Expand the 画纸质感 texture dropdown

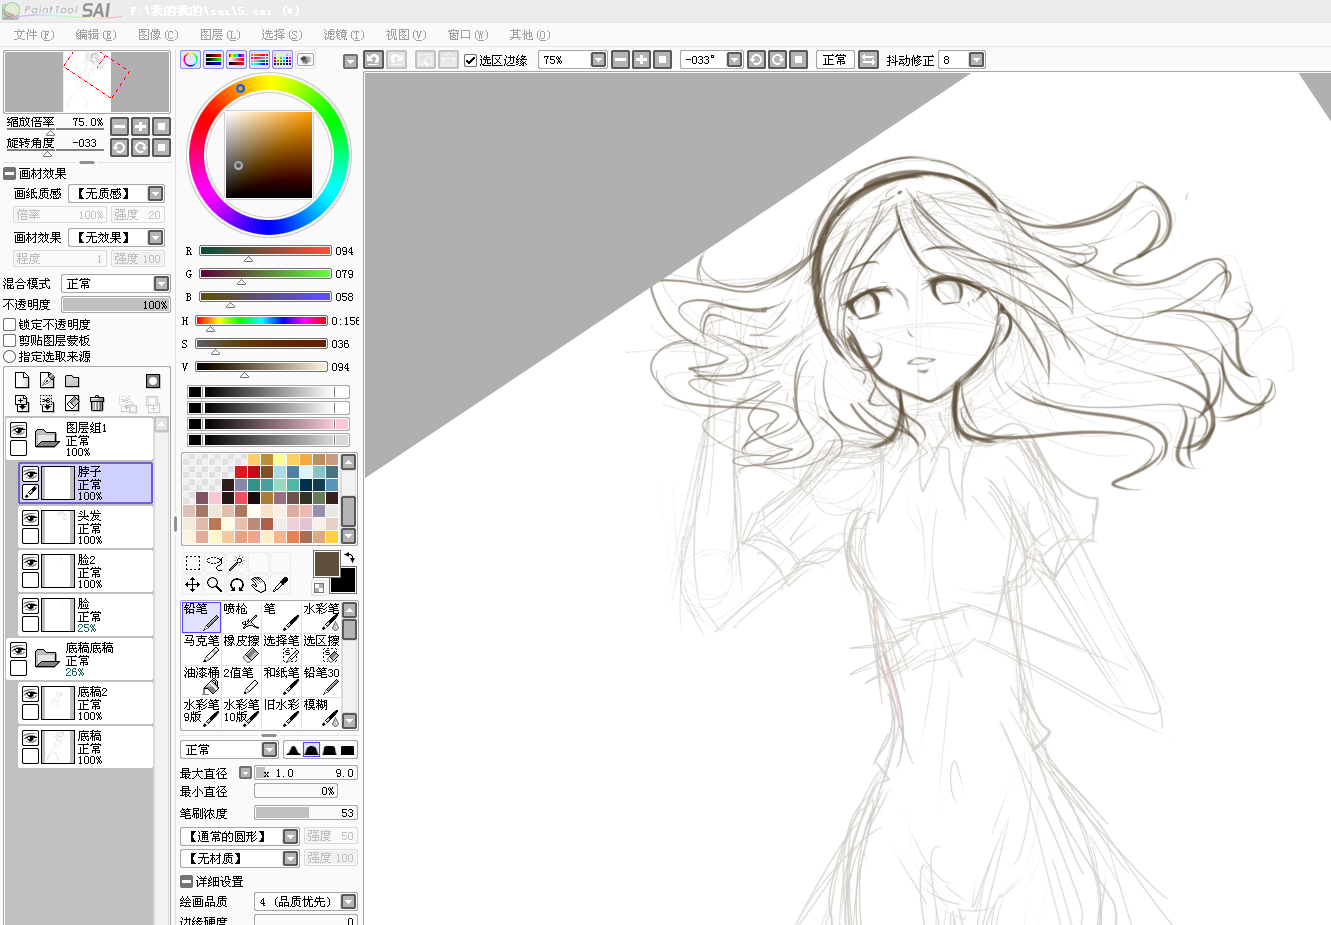tap(155, 194)
